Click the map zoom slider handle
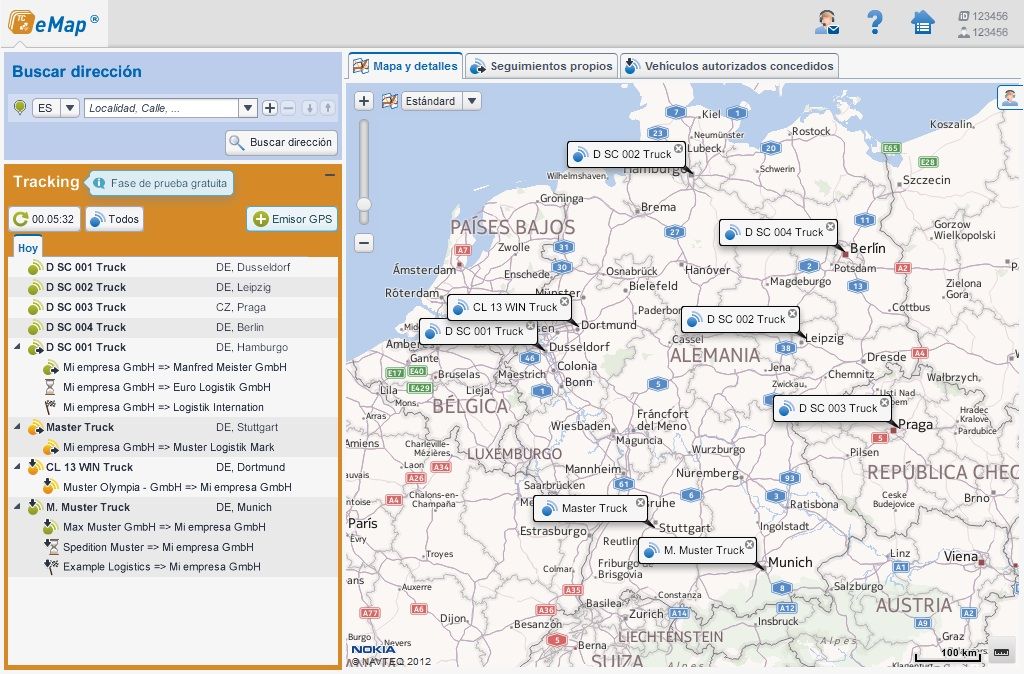 click(x=364, y=204)
